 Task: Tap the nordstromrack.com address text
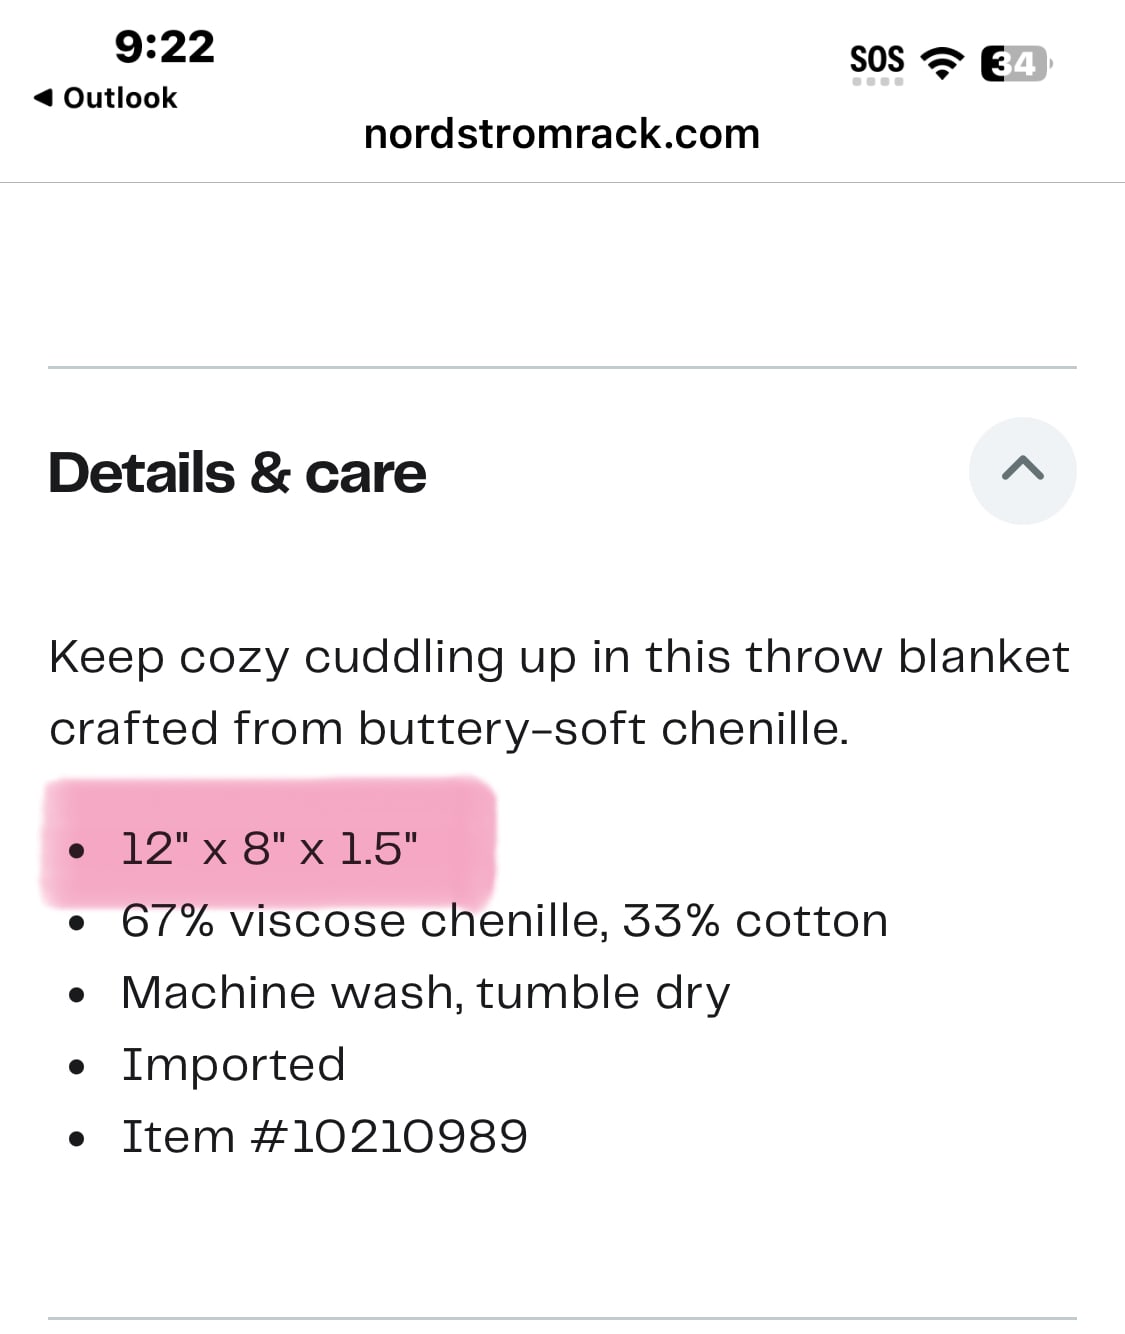pos(562,134)
